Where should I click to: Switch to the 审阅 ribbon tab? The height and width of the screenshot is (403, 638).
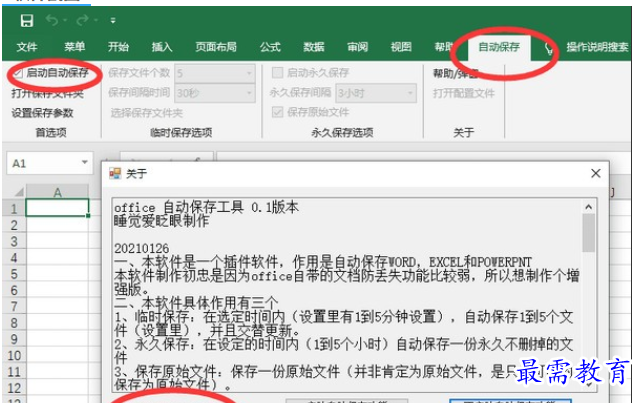pos(358,47)
